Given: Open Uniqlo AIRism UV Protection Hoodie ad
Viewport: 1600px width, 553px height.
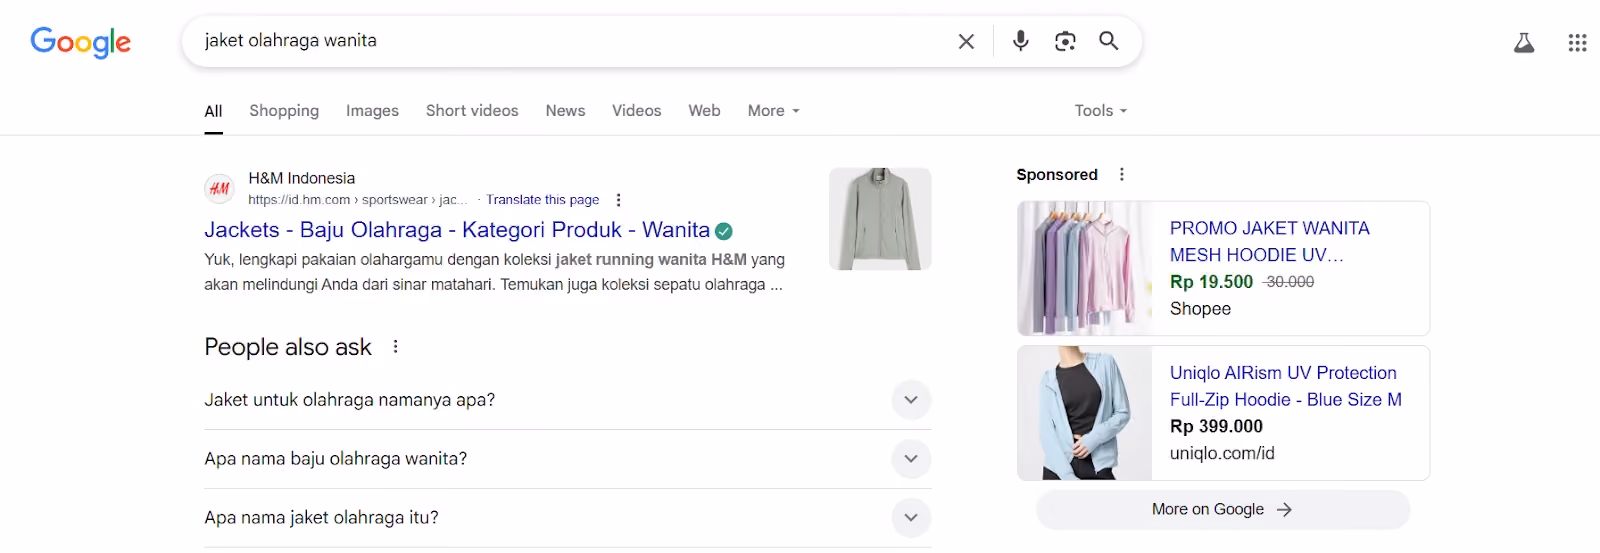Looking at the screenshot, I should (x=1285, y=386).
